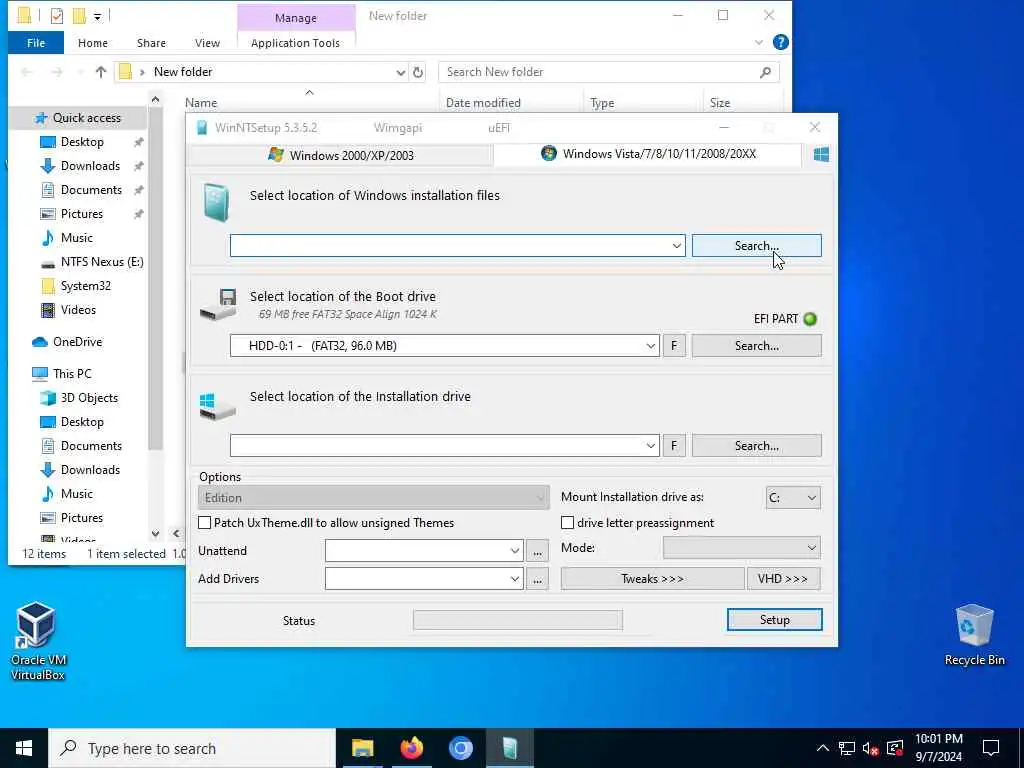Enable Patch UxTheme.dll for unsigned Themes
Screen dimensions: 1024x768
coord(204,522)
